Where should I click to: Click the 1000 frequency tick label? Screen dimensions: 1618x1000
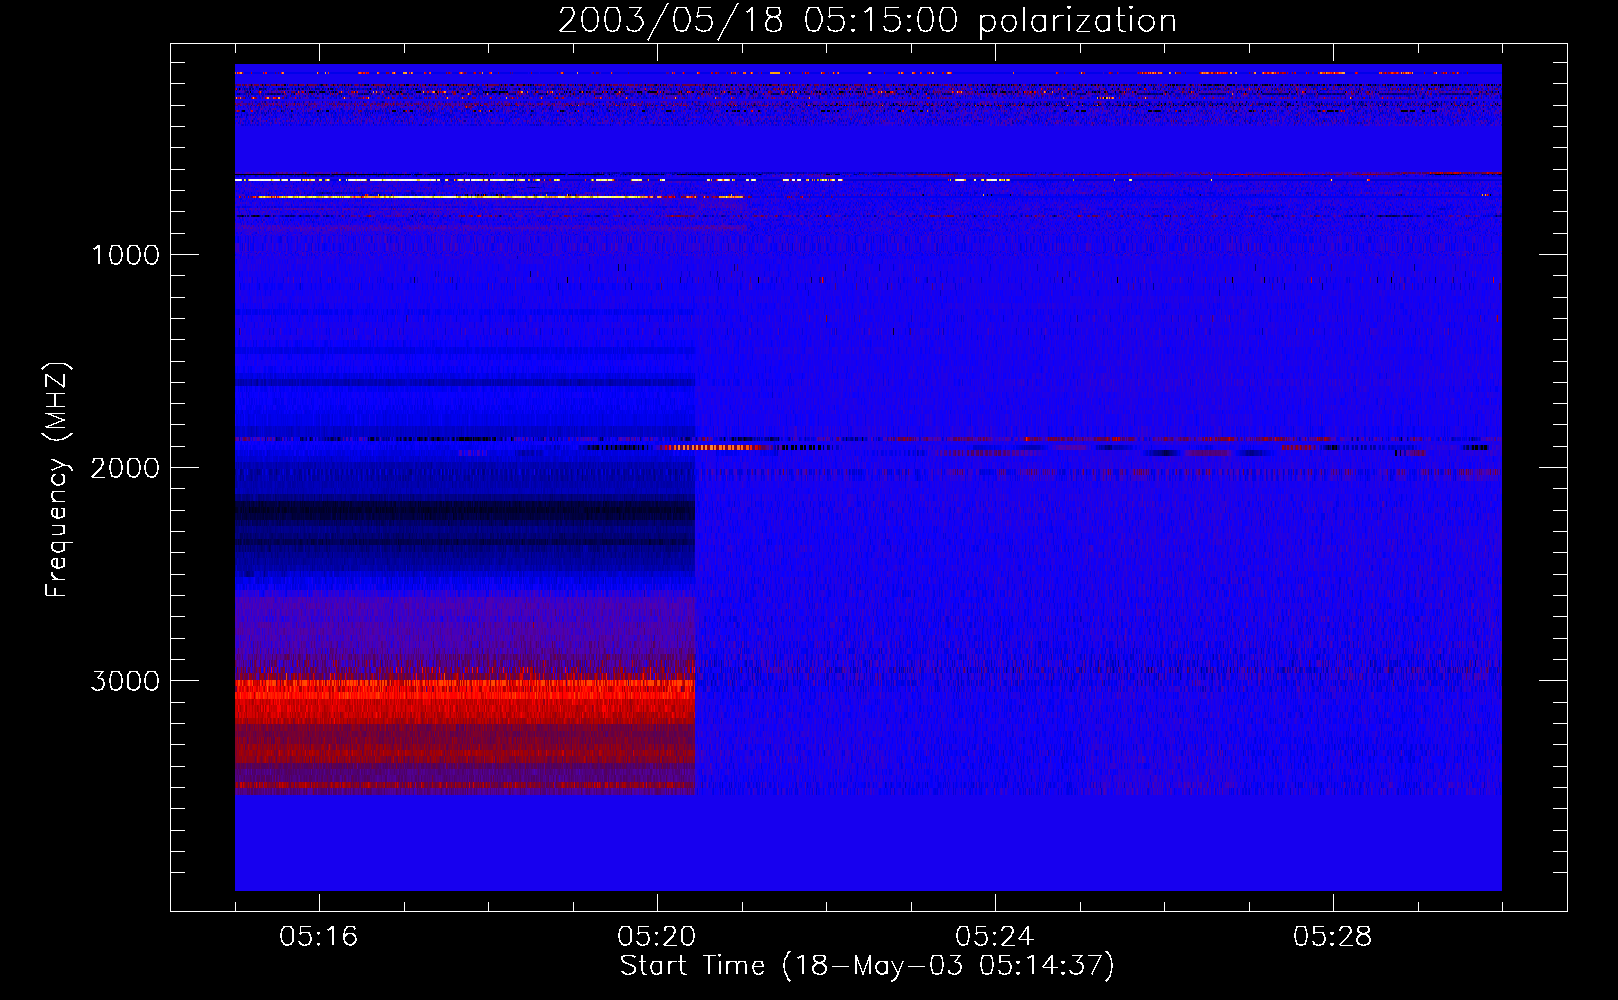coord(125,255)
